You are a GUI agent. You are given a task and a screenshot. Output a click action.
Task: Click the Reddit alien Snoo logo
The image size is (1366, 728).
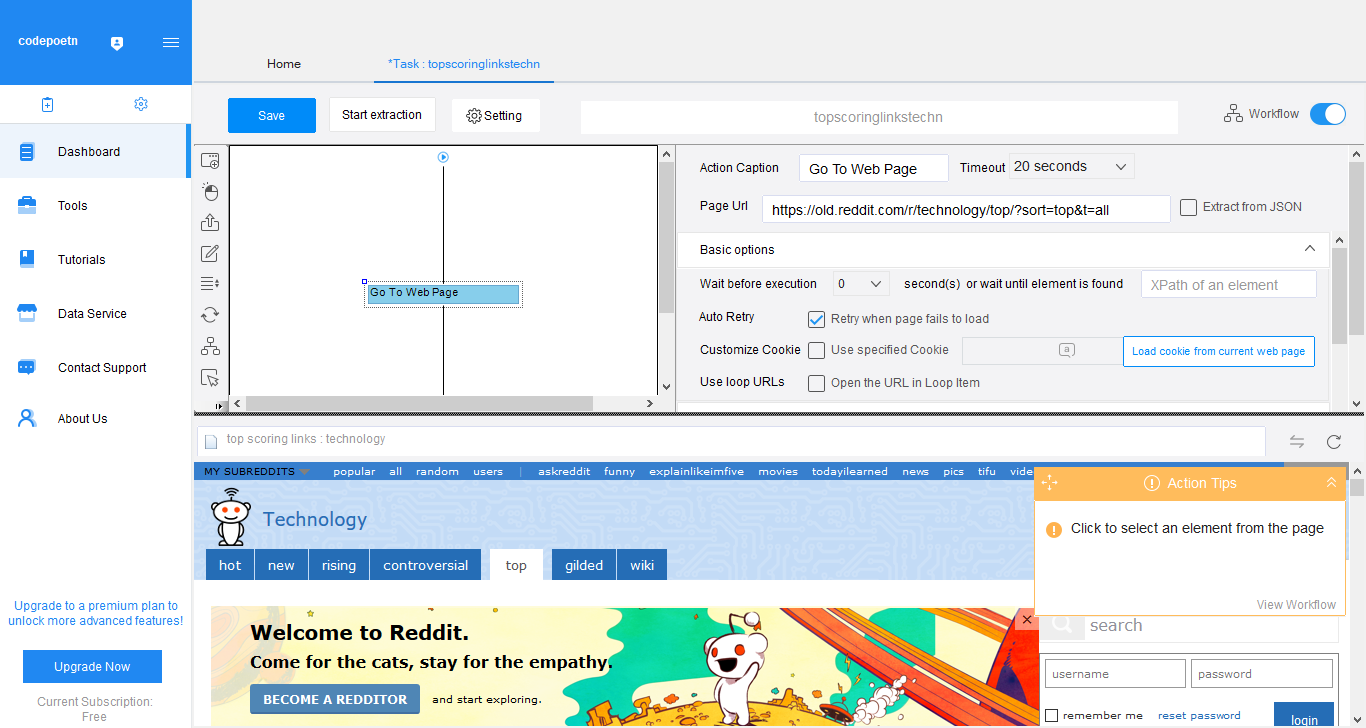coord(231,516)
